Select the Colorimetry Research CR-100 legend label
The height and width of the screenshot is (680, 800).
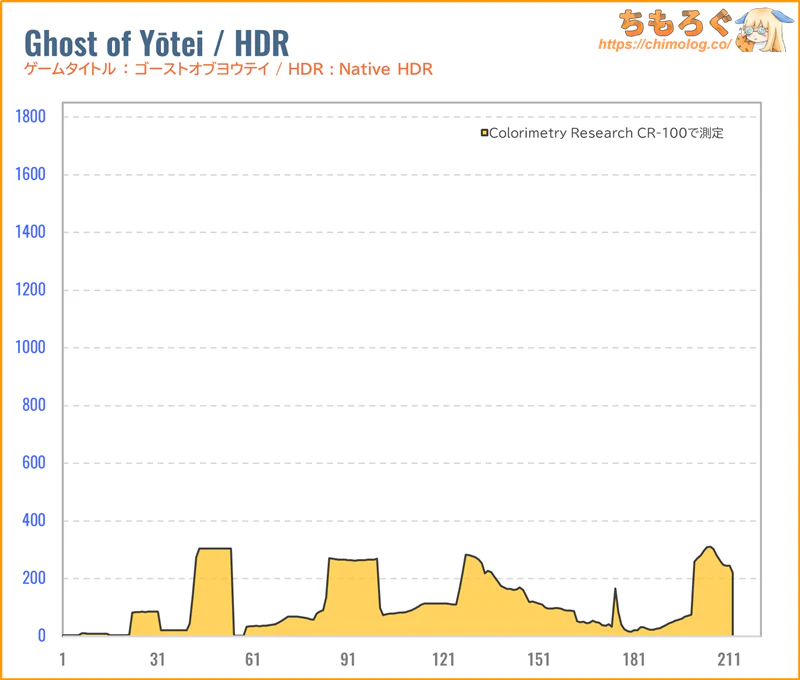click(x=605, y=133)
